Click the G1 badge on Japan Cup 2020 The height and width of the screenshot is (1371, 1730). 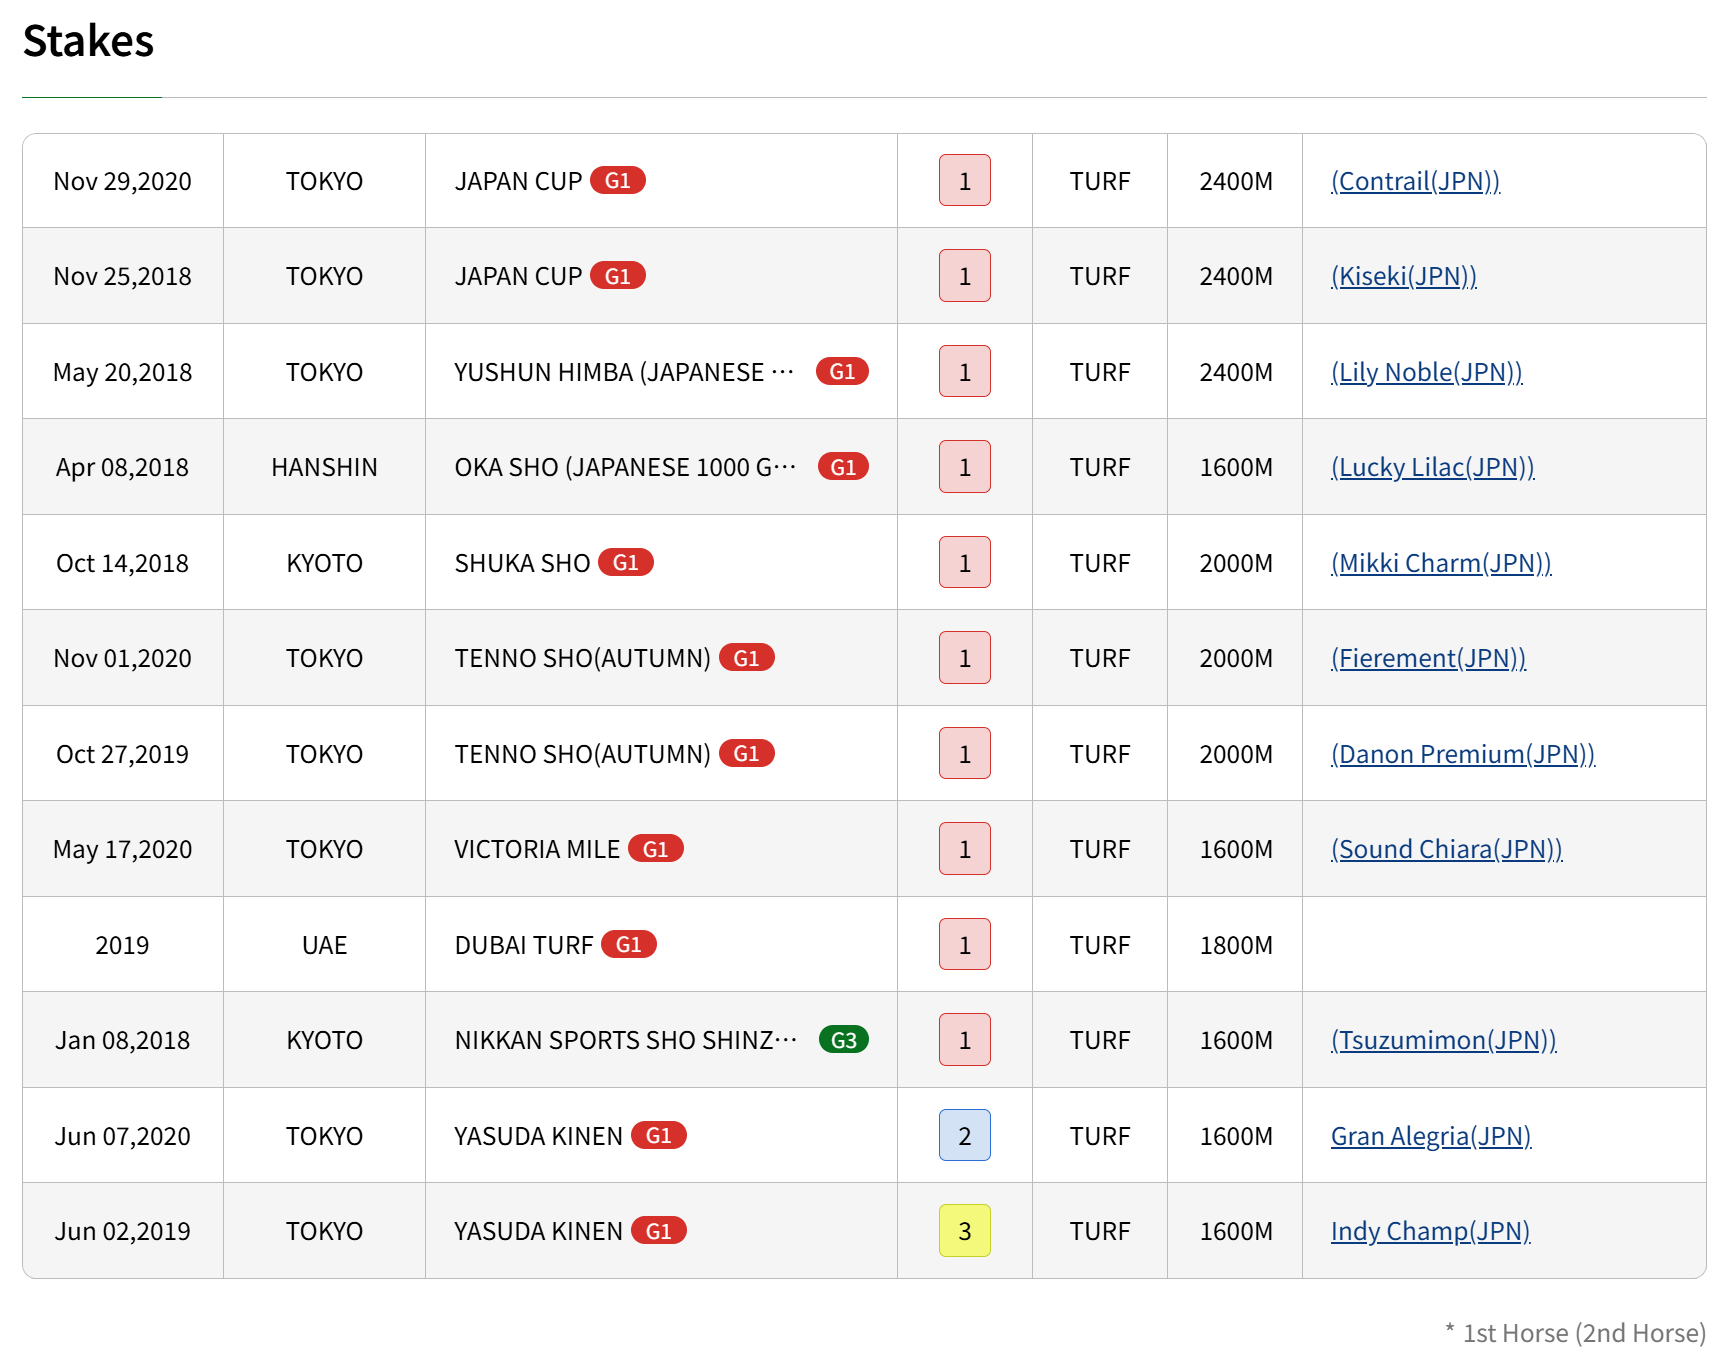tap(618, 180)
